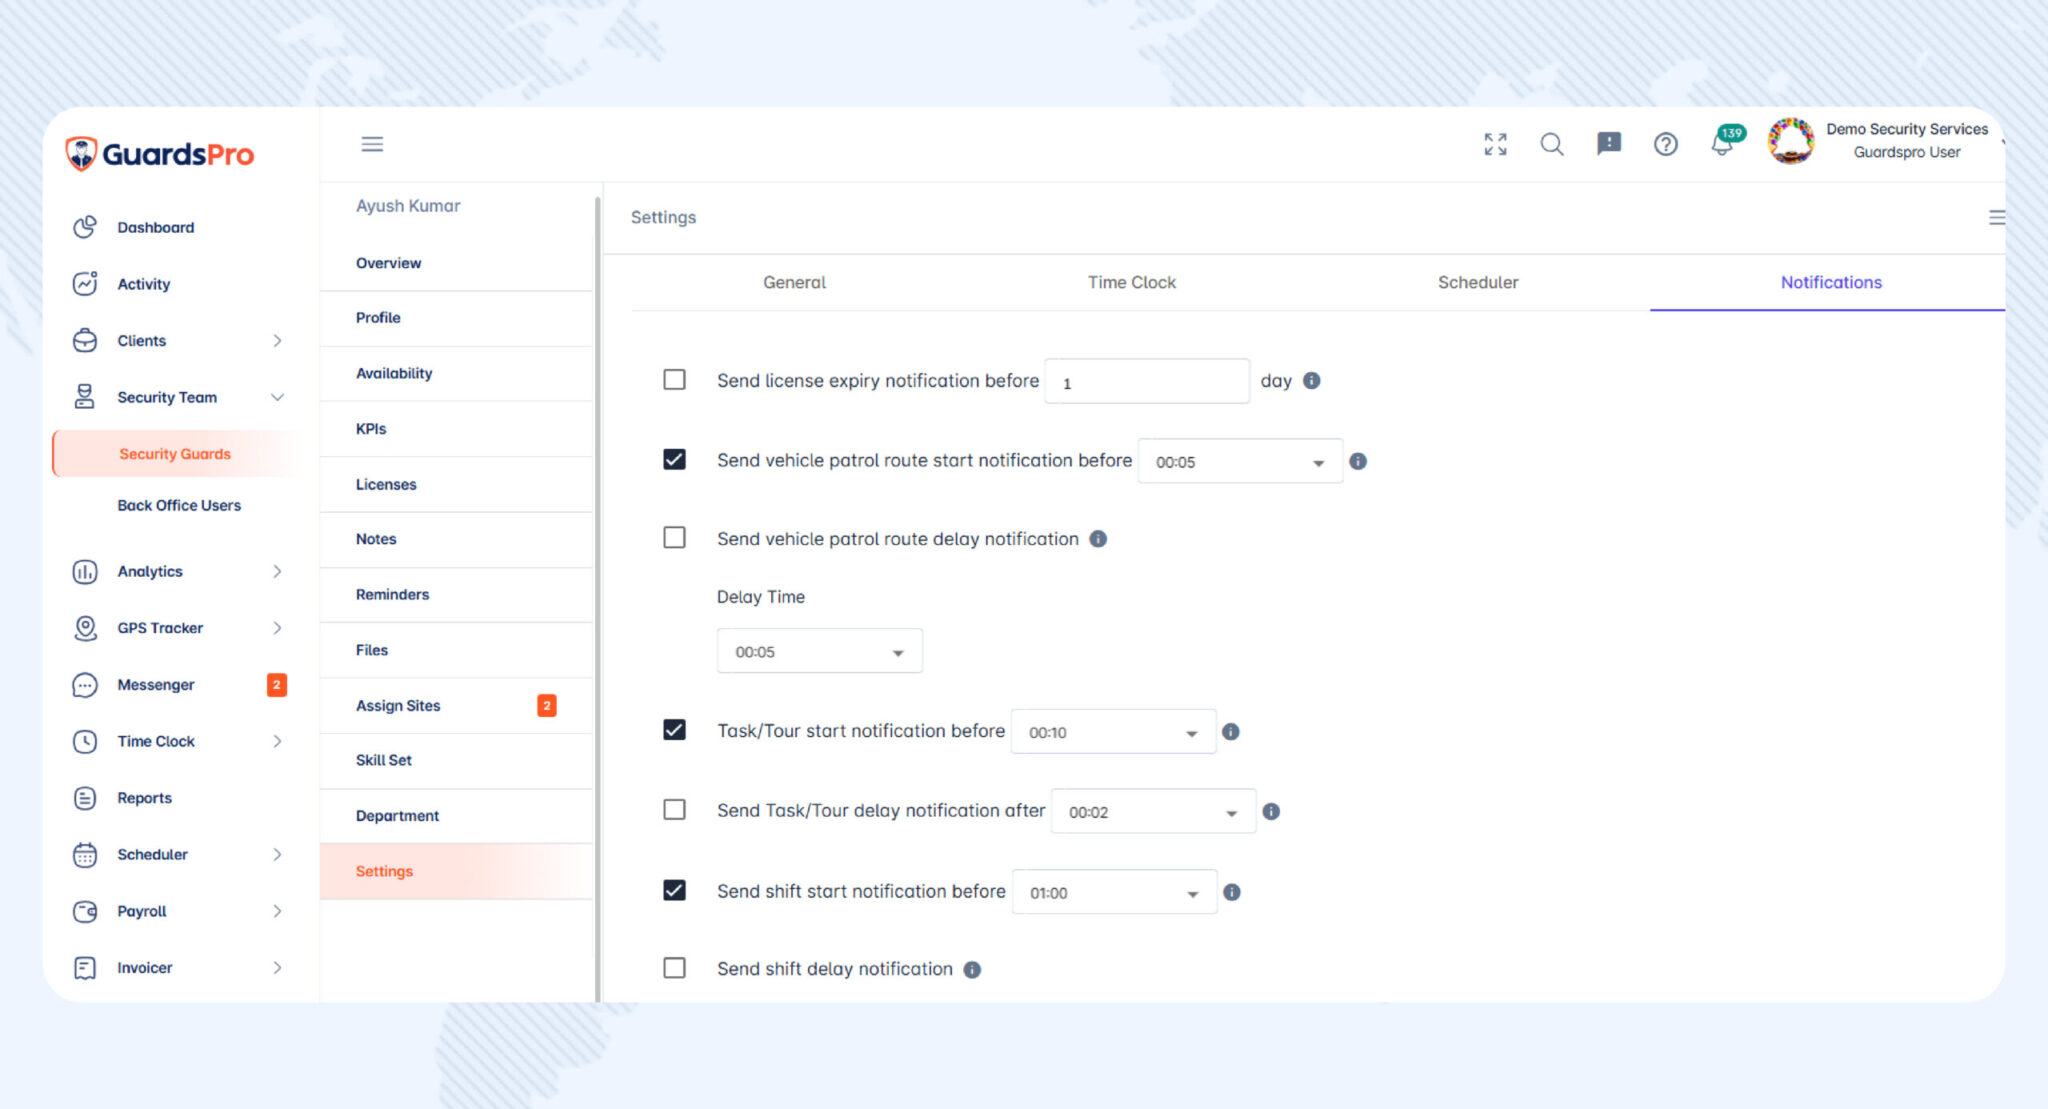2048x1109 pixels.
Task: Open vehicle patrol start time dropdown 00:05
Action: [x=1240, y=461]
